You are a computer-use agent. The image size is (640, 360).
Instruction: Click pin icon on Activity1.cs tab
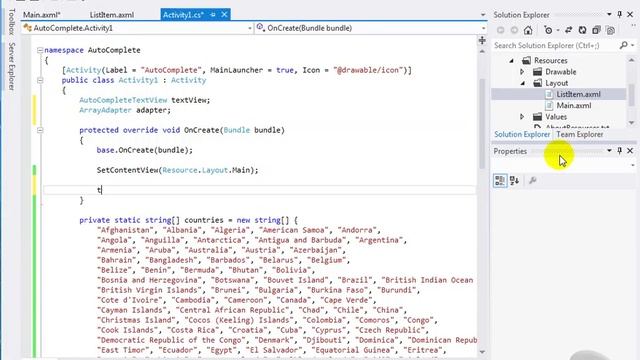[213, 15]
